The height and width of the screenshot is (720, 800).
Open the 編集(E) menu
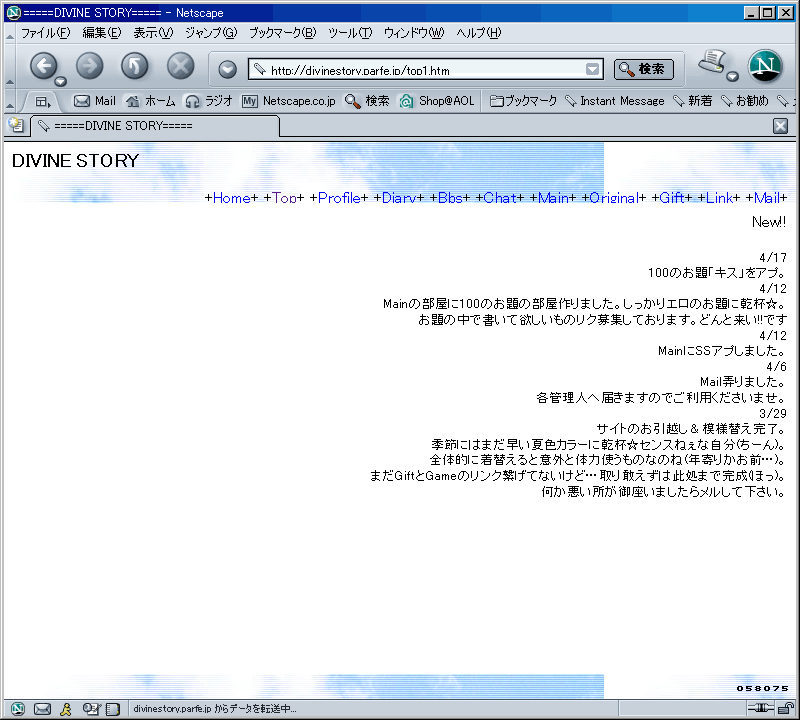click(102, 33)
